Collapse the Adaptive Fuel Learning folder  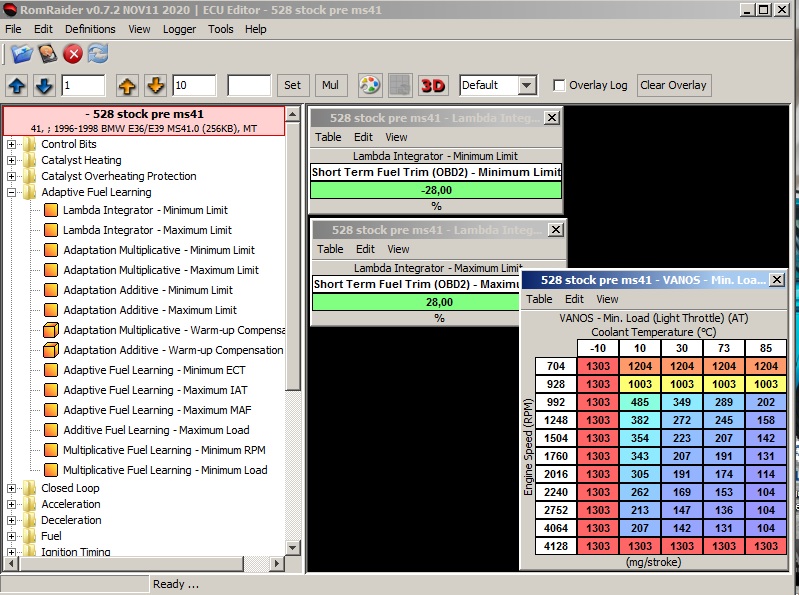coord(12,192)
